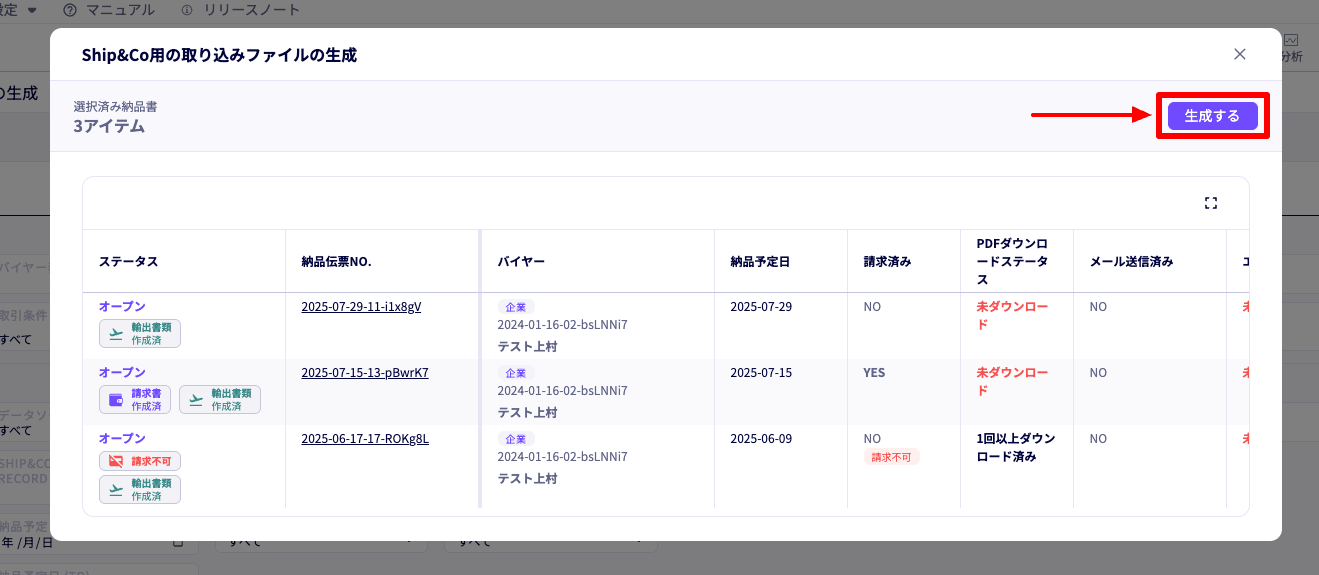The image size is (1319, 575).
Task: Click the 請求書 作成済 badge
Action: click(135, 399)
